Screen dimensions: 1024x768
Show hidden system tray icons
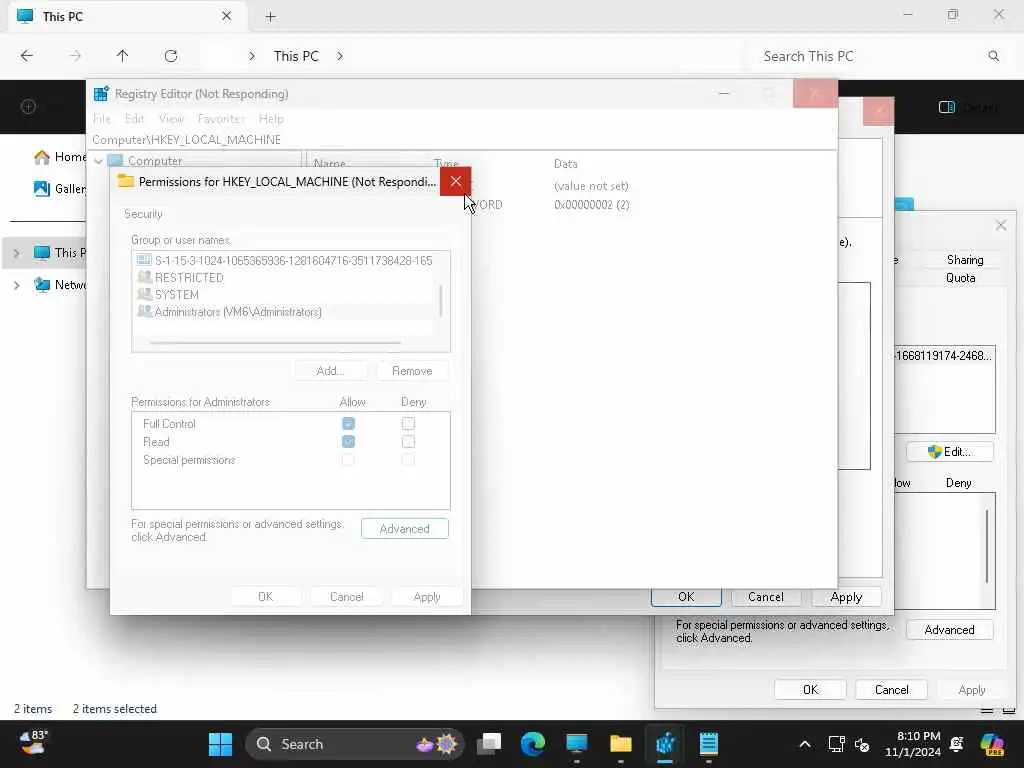click(x=805, y=744)
